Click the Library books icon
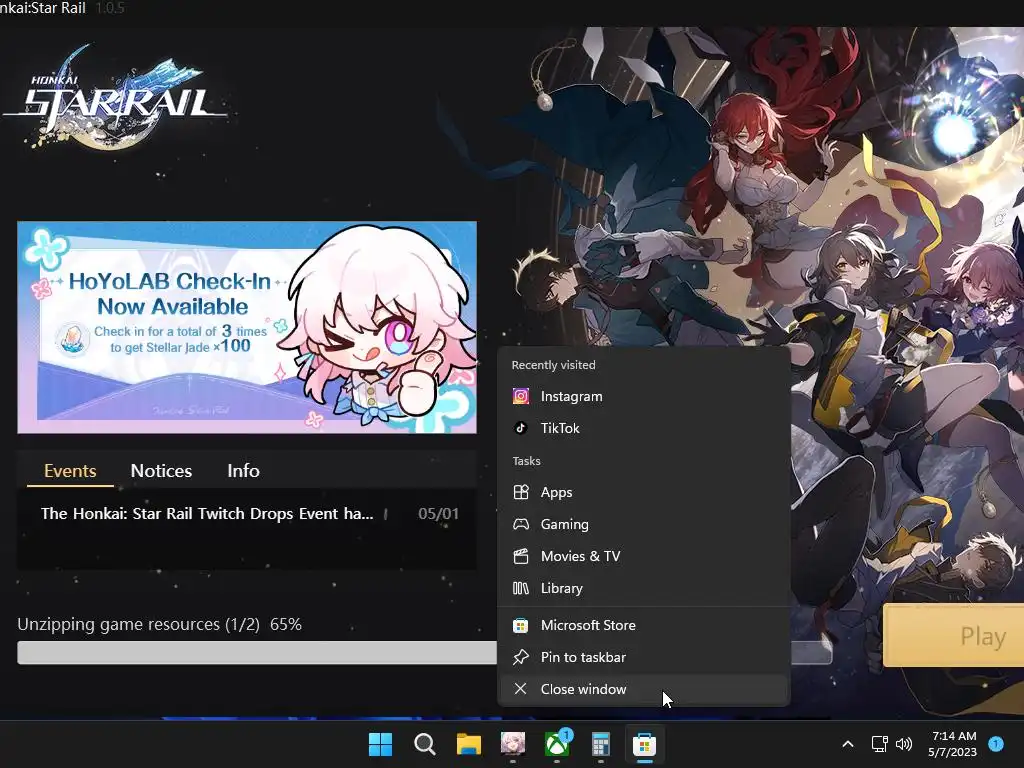1024x768 pixels. (x=520, y=588)
